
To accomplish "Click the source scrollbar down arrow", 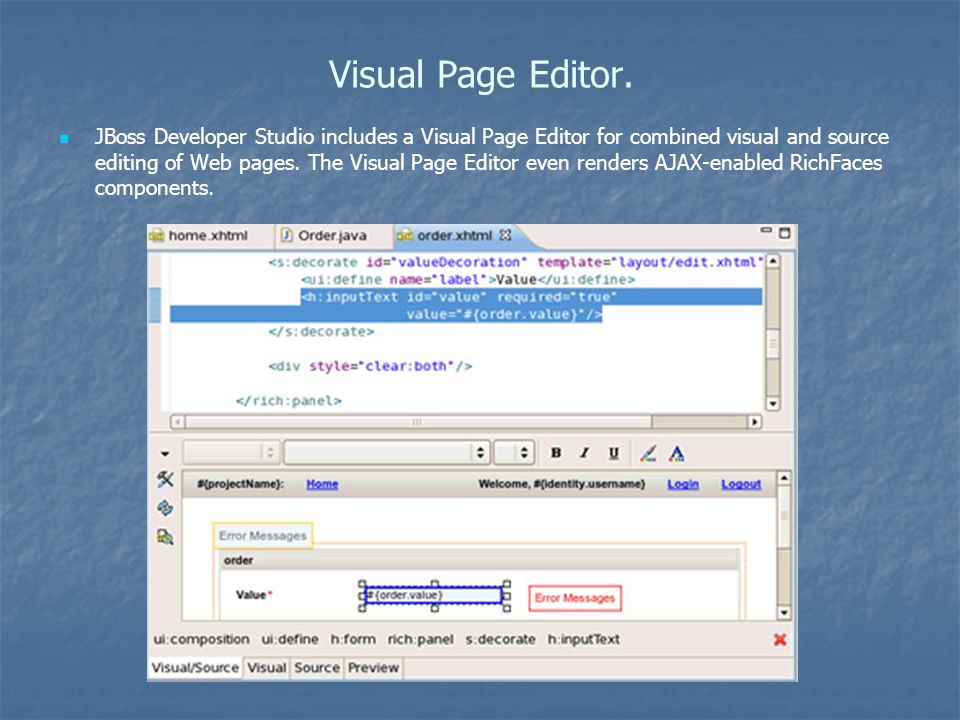I will (x=773, y=403).
